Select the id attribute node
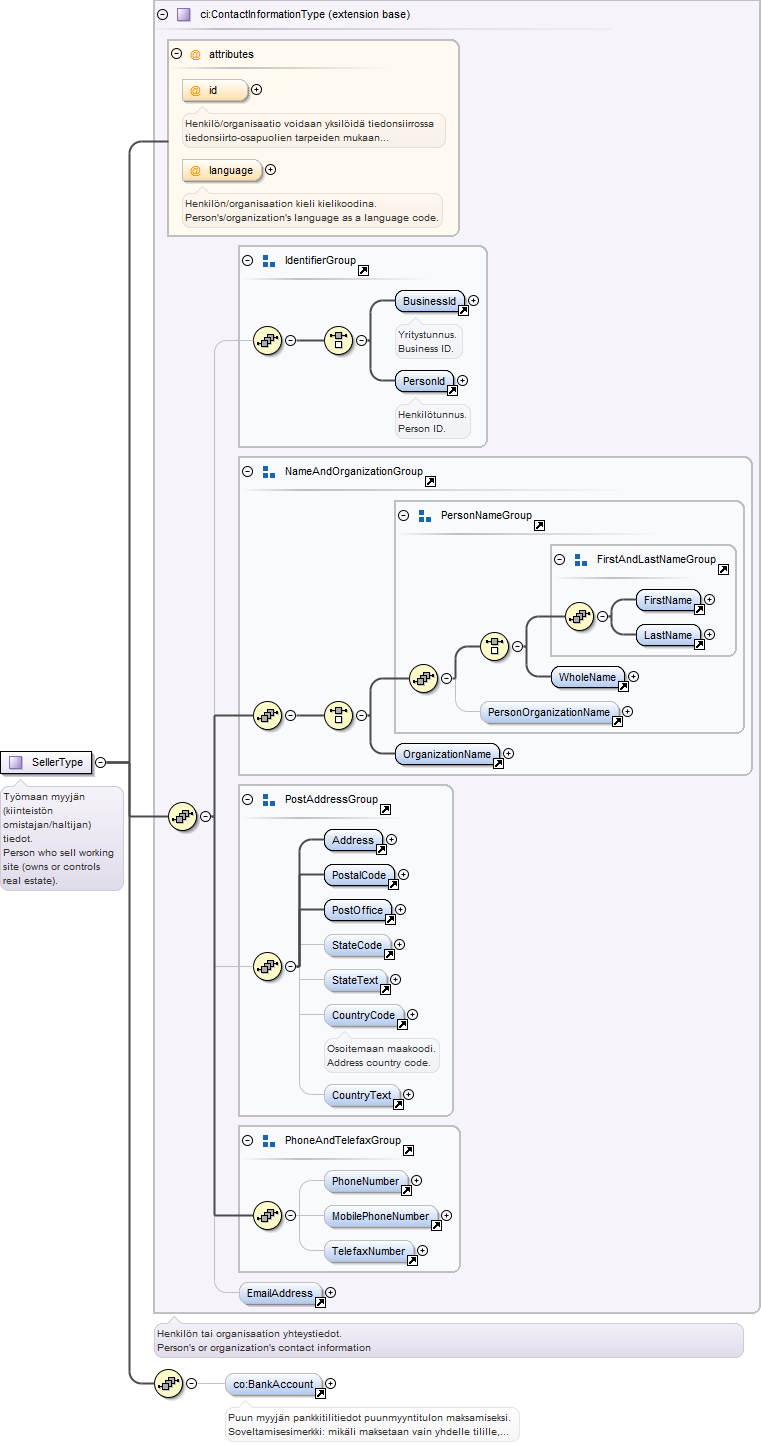Screen dimensions: 762x1445 pos(215,90)
